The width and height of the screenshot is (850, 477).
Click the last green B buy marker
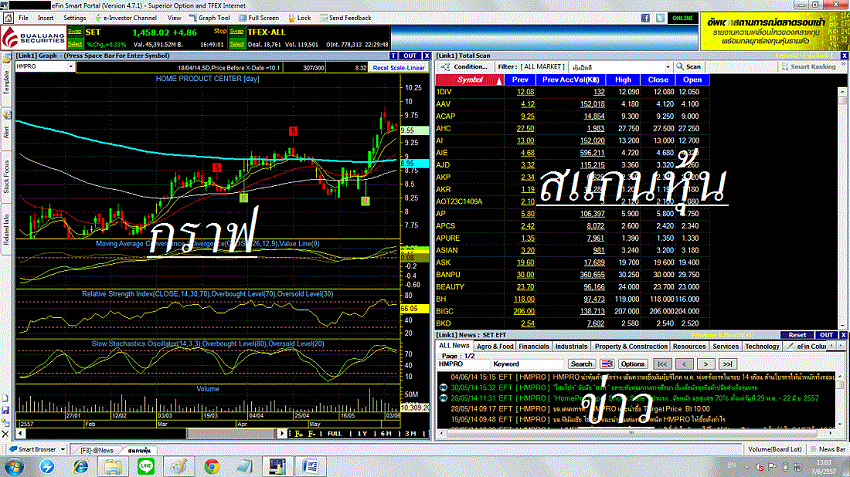(x=365, y=201)
